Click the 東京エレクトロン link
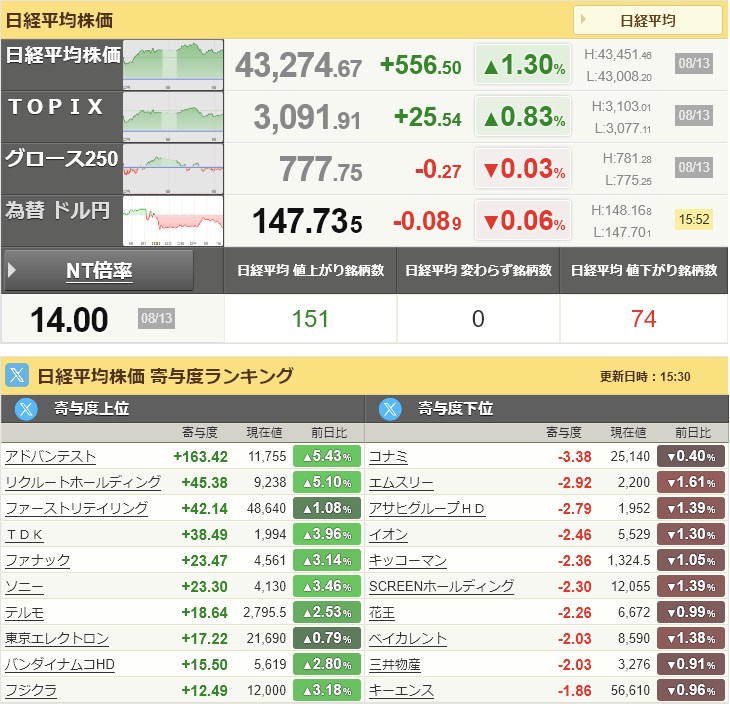Viewport: 730px width, 704px height. tap(57, 638)
